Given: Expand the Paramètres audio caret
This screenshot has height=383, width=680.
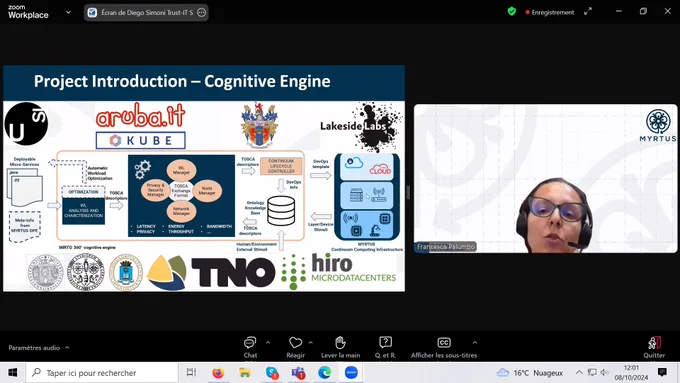Looking at the screenshot, I should pos(67,347).
